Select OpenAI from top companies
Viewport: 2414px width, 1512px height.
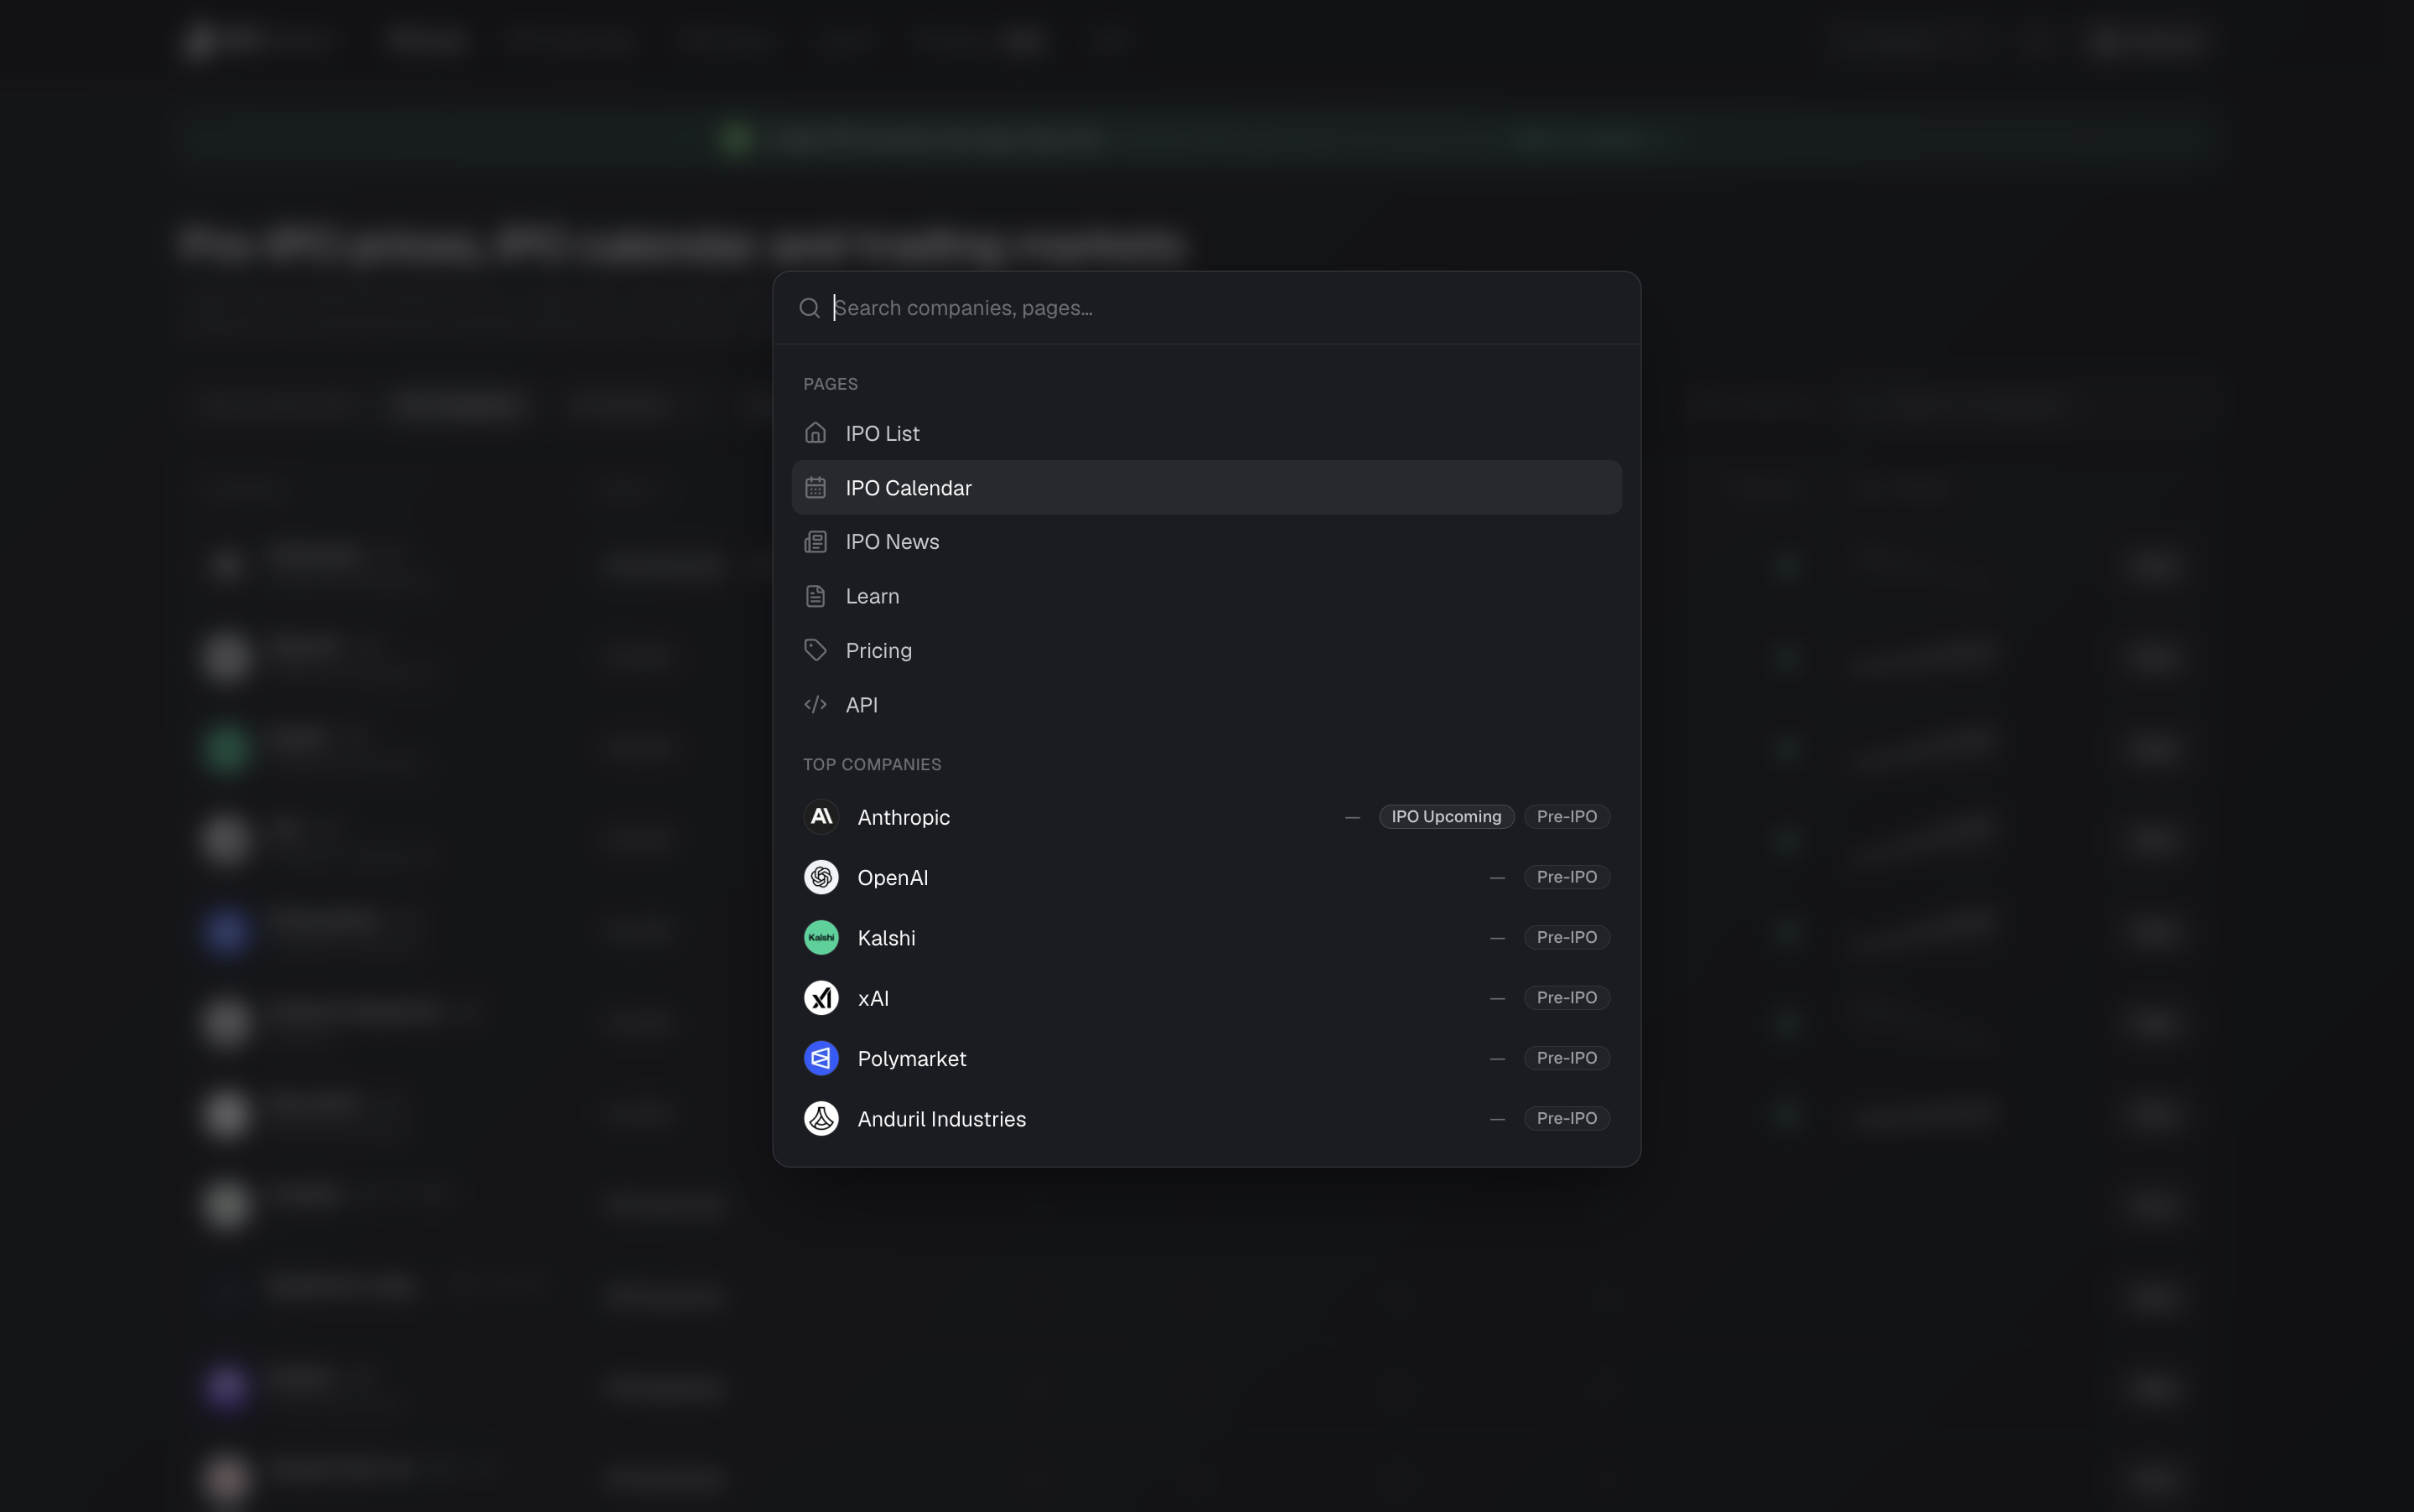[1206, 877]
